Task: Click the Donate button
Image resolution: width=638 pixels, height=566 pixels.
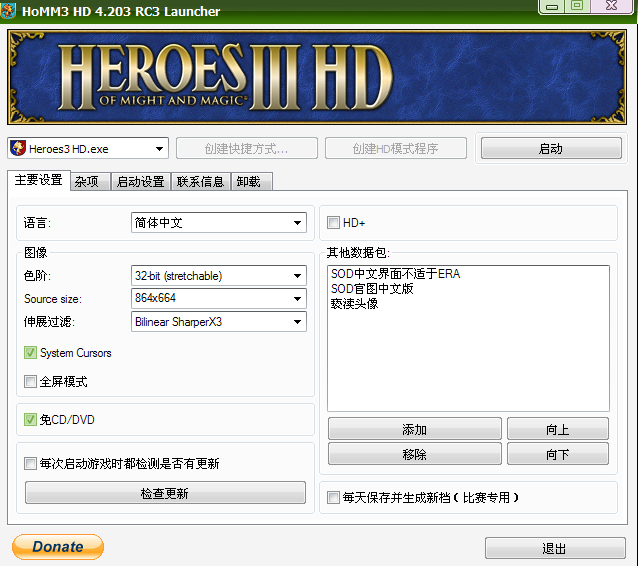Action: 58,547
